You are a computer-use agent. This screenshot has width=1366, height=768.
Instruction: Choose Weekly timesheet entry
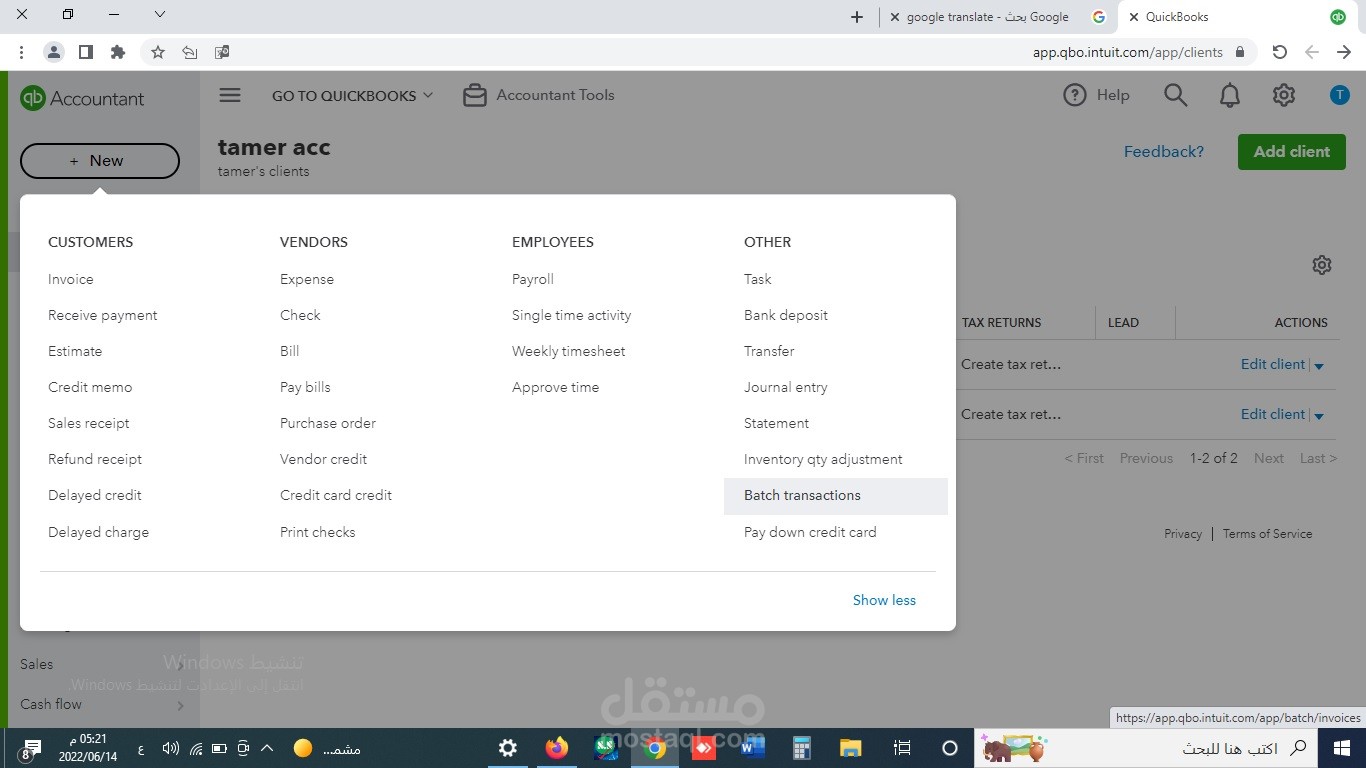click(568, 351)
